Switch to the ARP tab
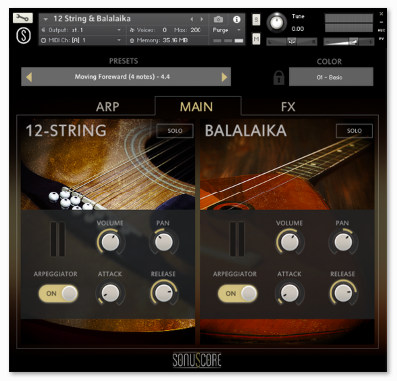Viewport: 397px width, 381px height. click(x=107, y=107)
